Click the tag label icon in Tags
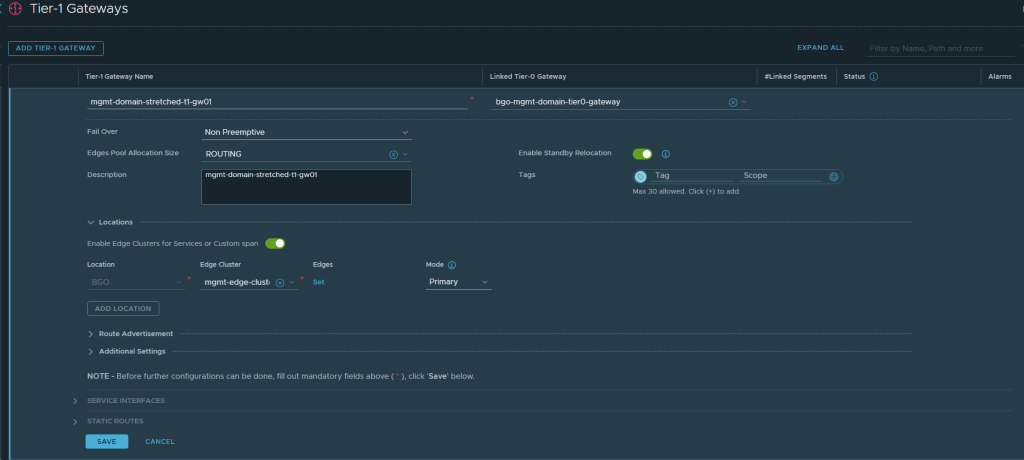 point(641,176)
